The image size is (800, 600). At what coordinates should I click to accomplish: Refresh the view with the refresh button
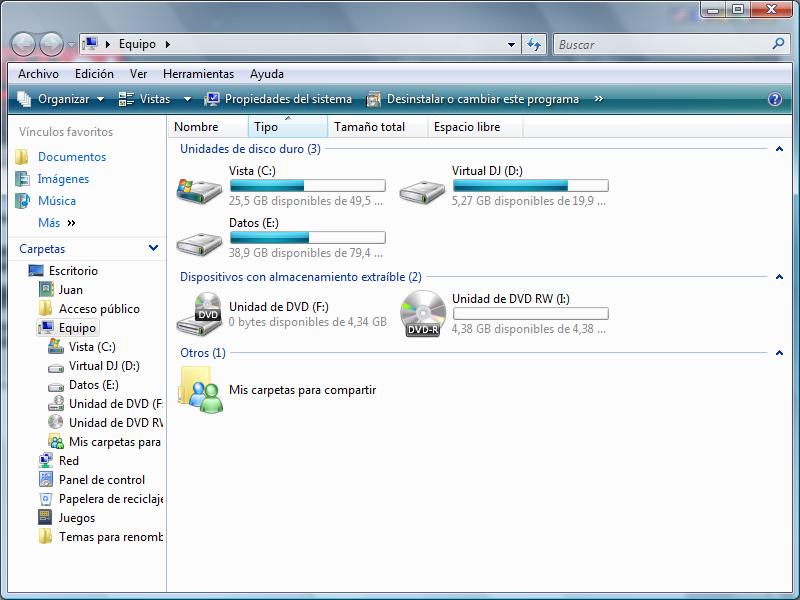(534, 44)
